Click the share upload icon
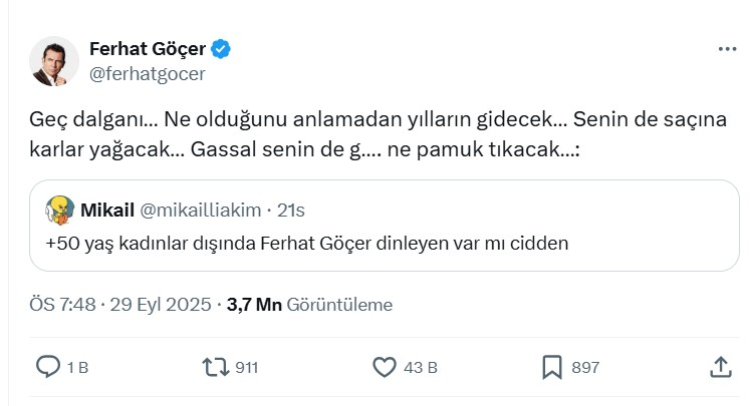The image size is (750, 406). pos(720,367)
